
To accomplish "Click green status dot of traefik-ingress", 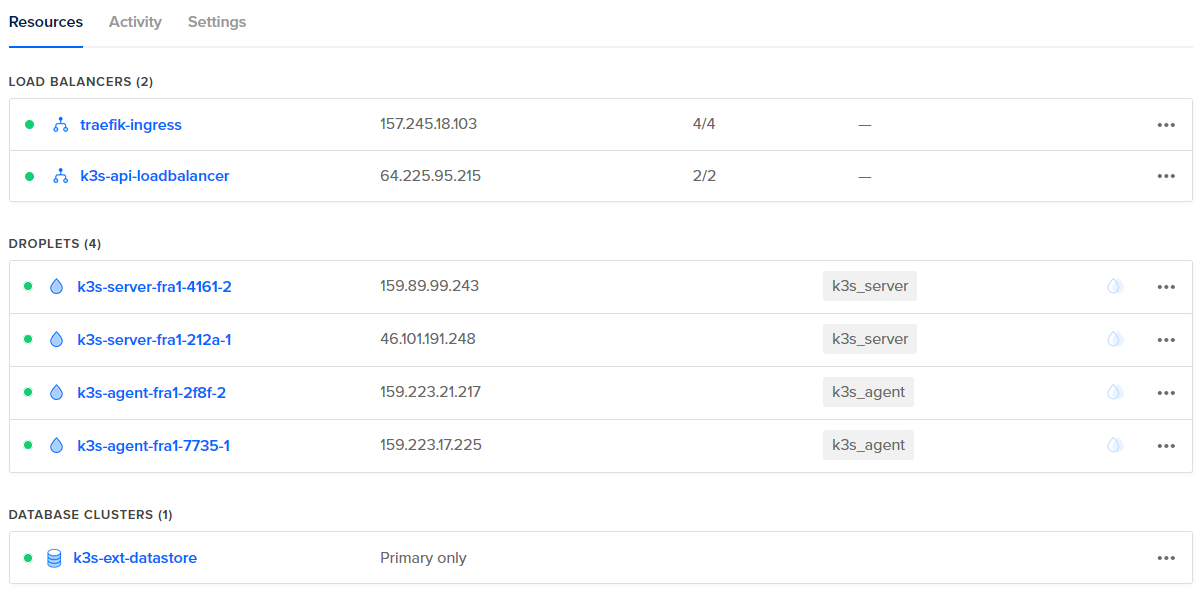I will point(29,125).
